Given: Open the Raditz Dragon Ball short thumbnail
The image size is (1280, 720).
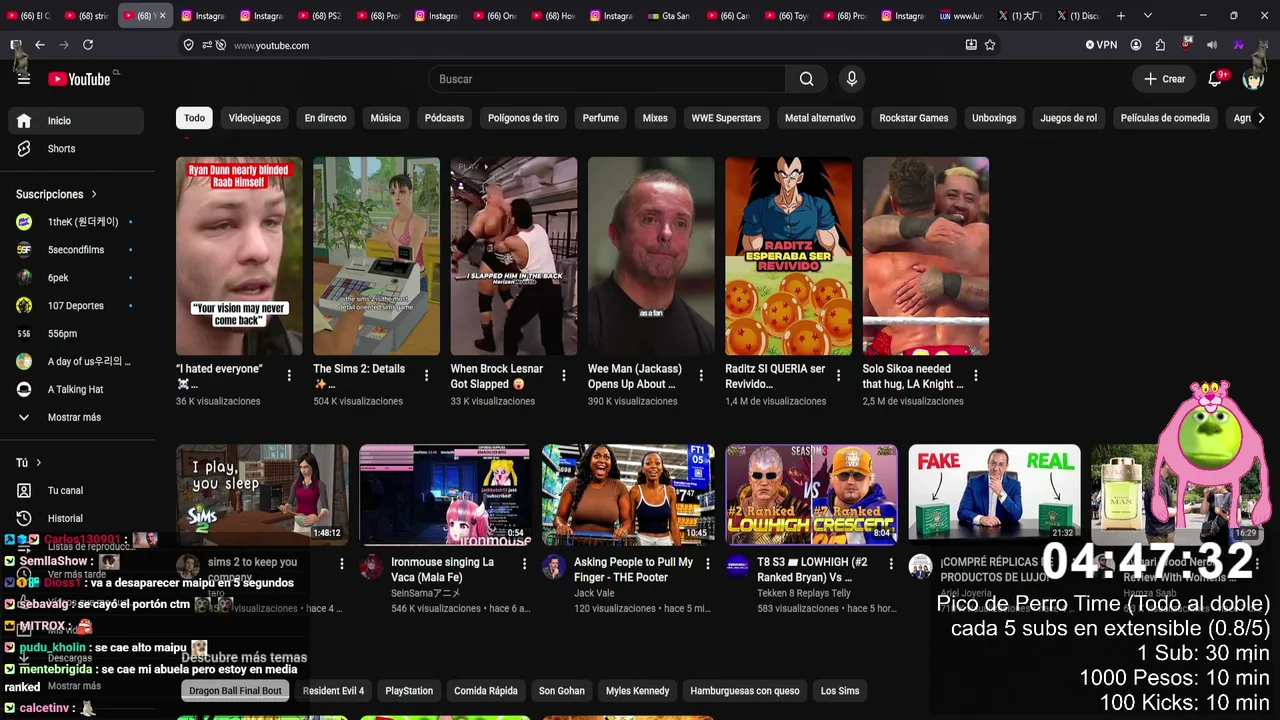Looking at the screenshot, I should 788,256.
